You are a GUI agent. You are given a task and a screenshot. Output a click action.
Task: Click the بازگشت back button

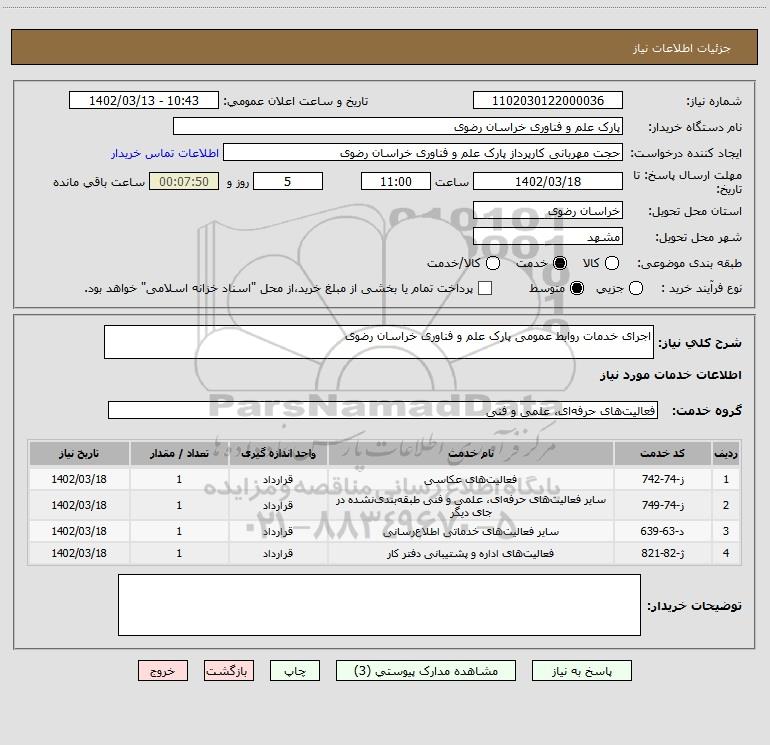click(x=229, y=671)
